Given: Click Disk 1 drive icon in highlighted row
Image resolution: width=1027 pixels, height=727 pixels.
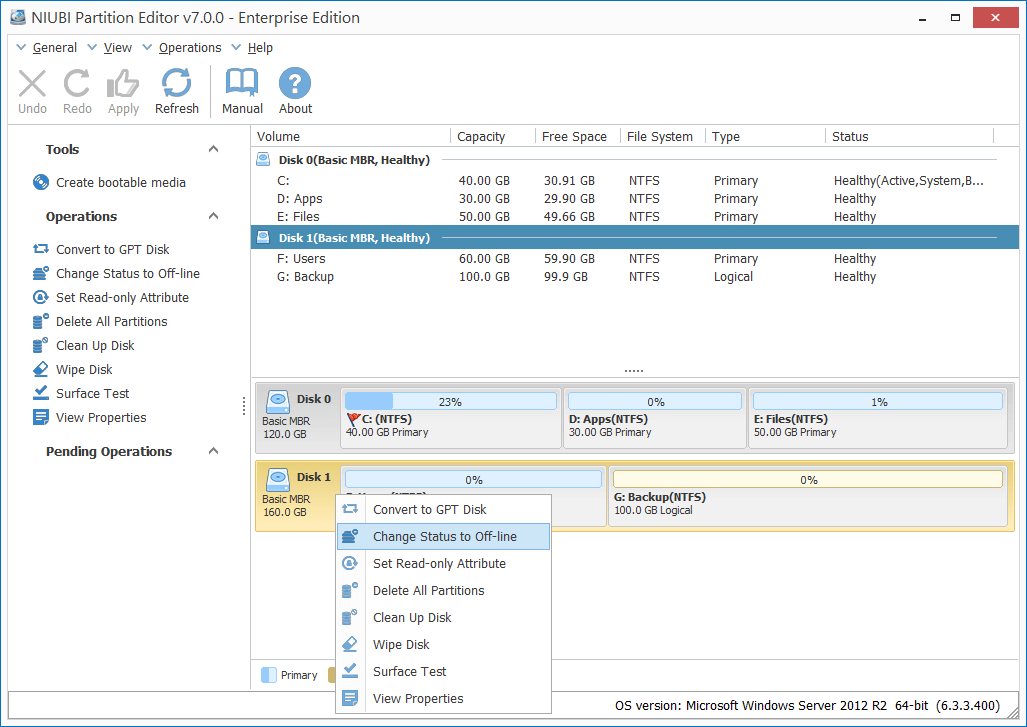Looking at the screenshot, I should pyautogui.click(x=263, y=237).
